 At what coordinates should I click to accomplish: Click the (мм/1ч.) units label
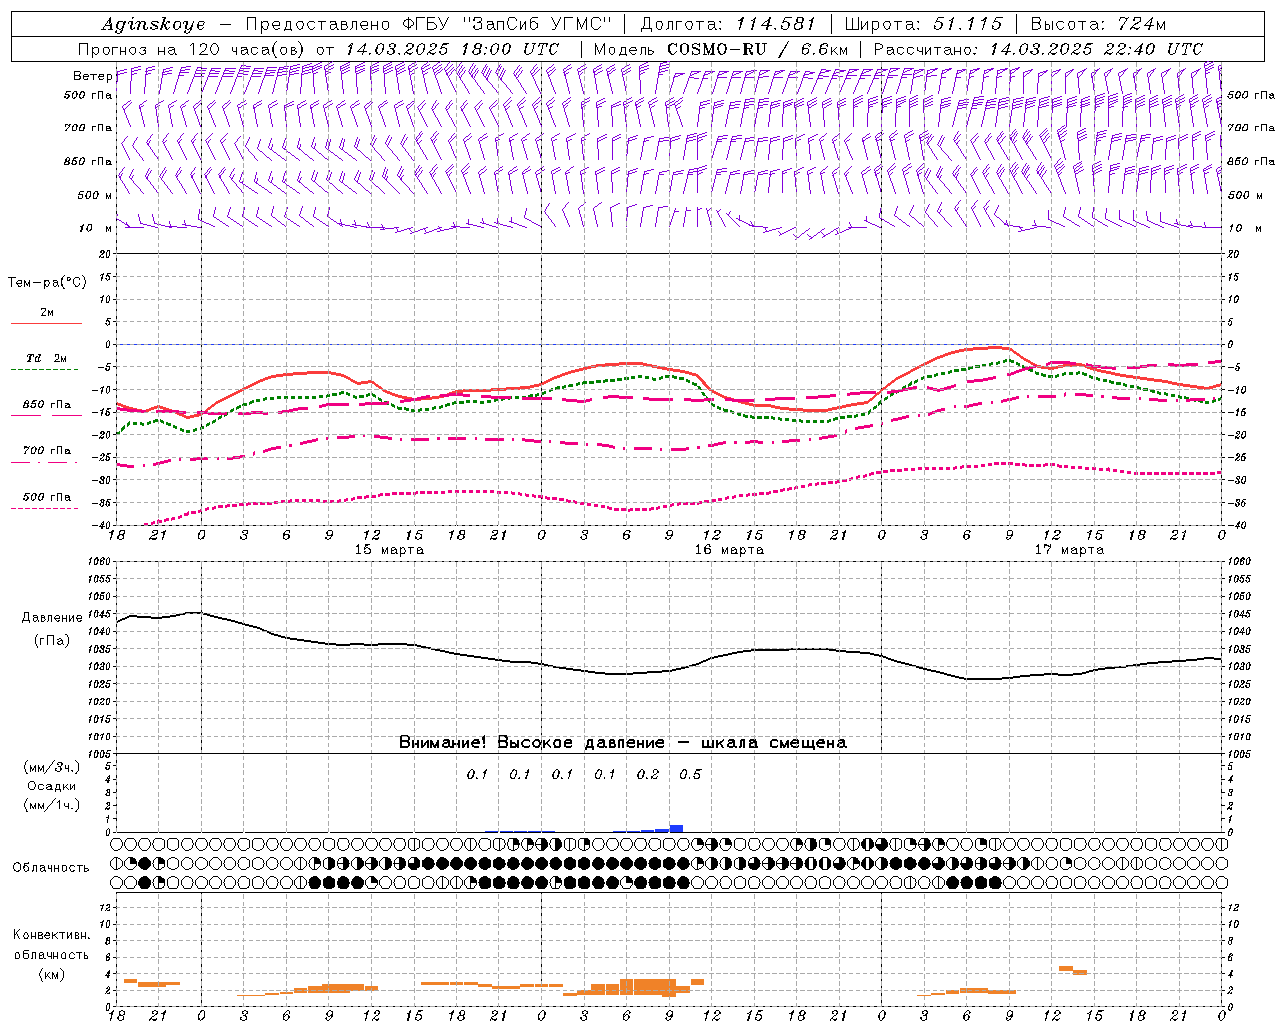(x=51, y=805)
